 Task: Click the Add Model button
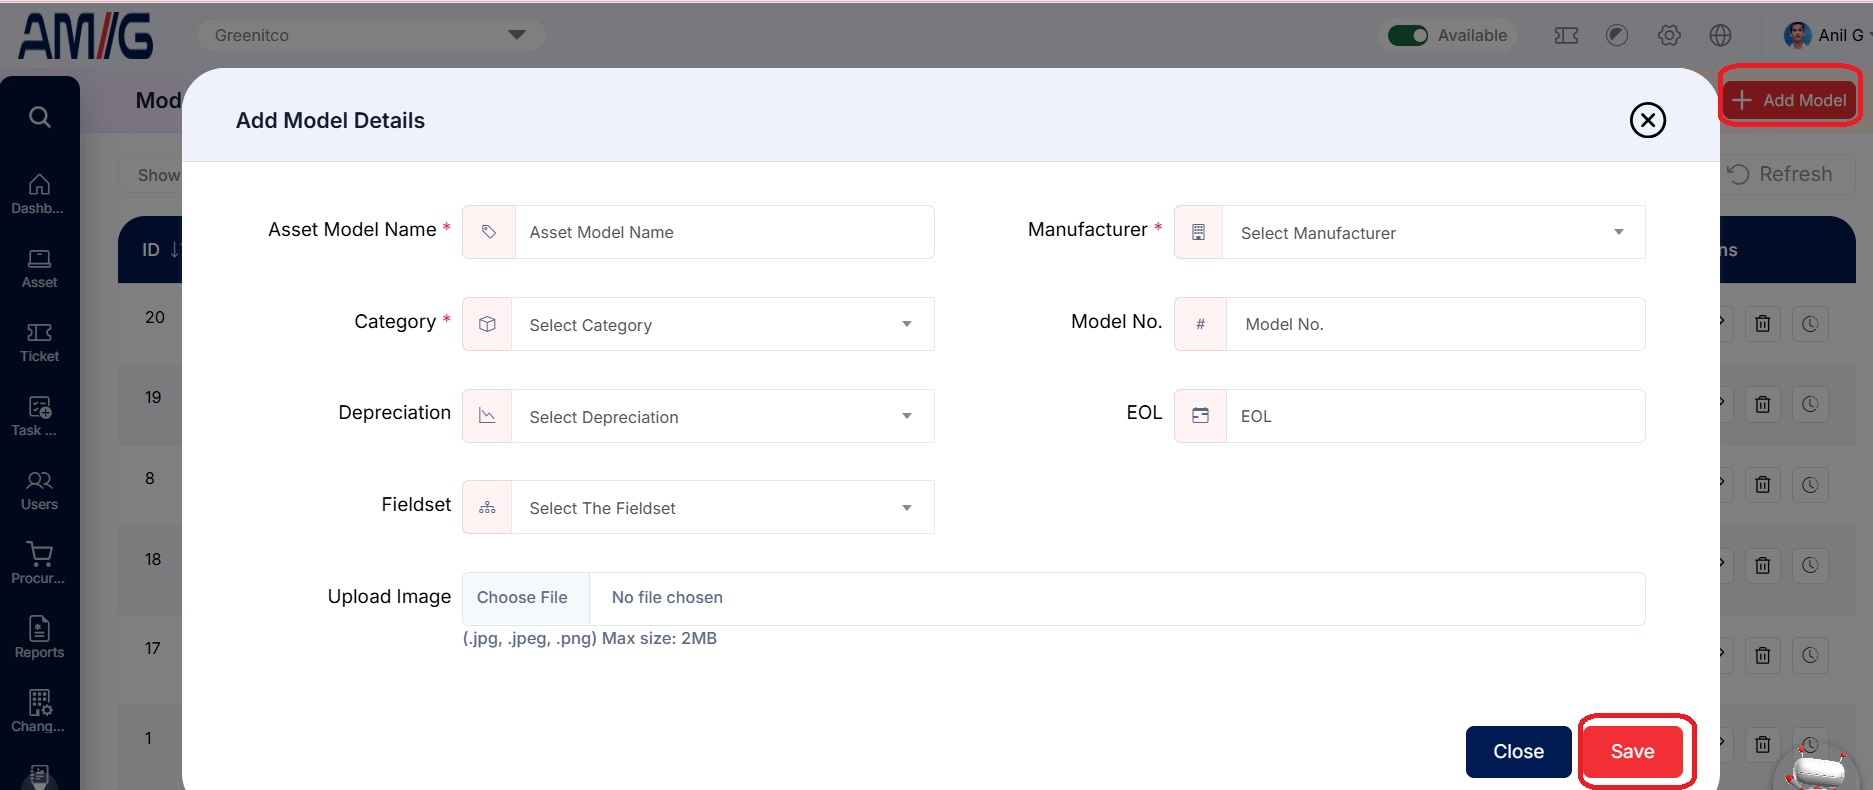[1790, 100]
